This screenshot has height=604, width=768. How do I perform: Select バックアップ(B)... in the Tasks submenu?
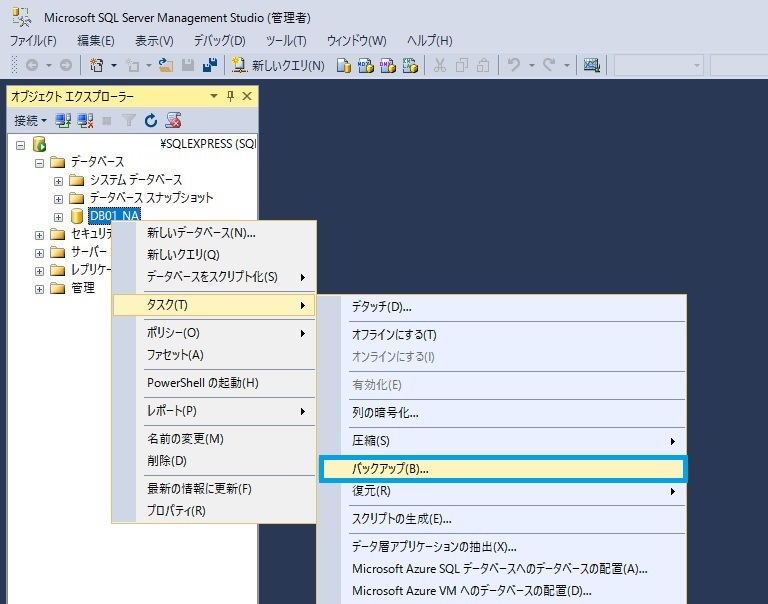[503, 469]
